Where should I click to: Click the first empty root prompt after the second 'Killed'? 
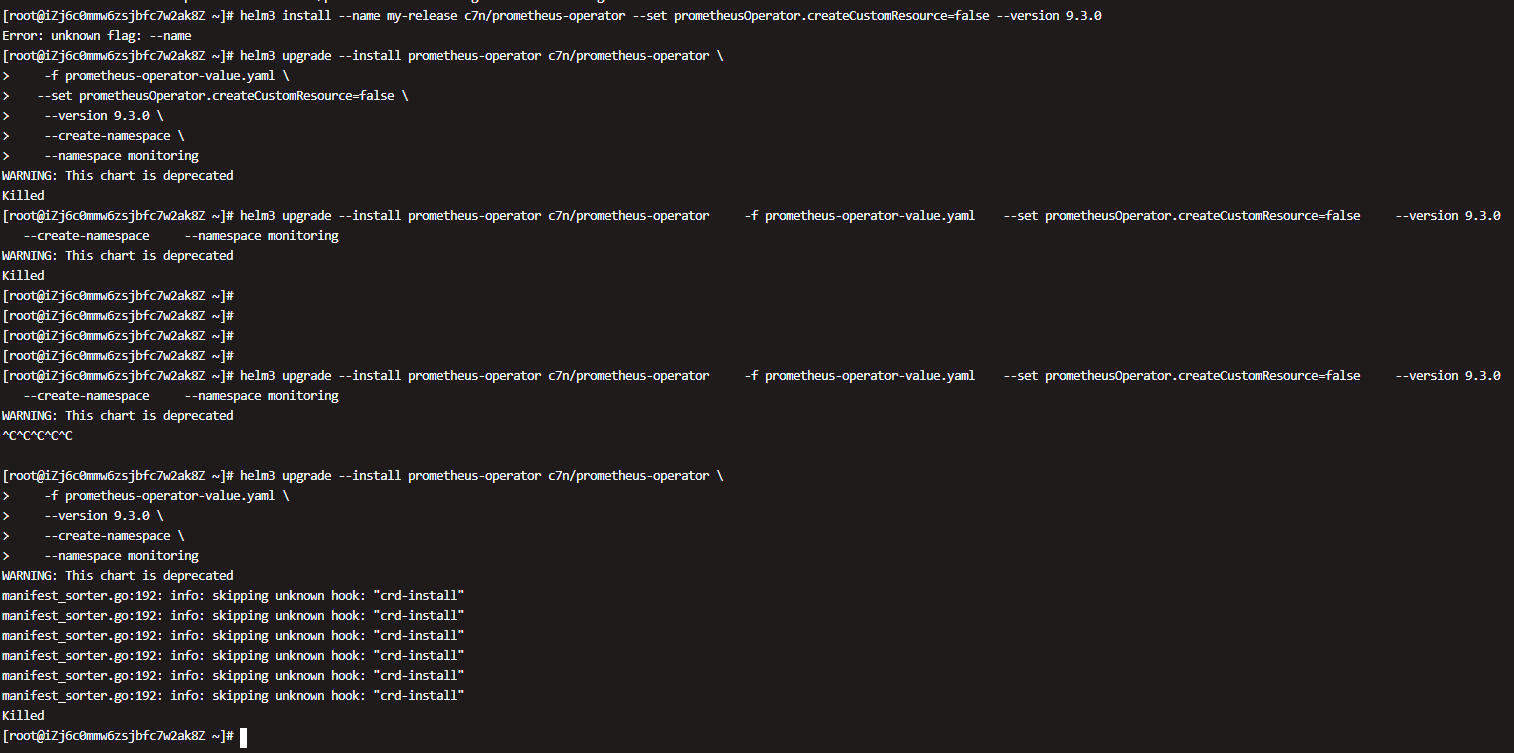(x=118, y=296)
